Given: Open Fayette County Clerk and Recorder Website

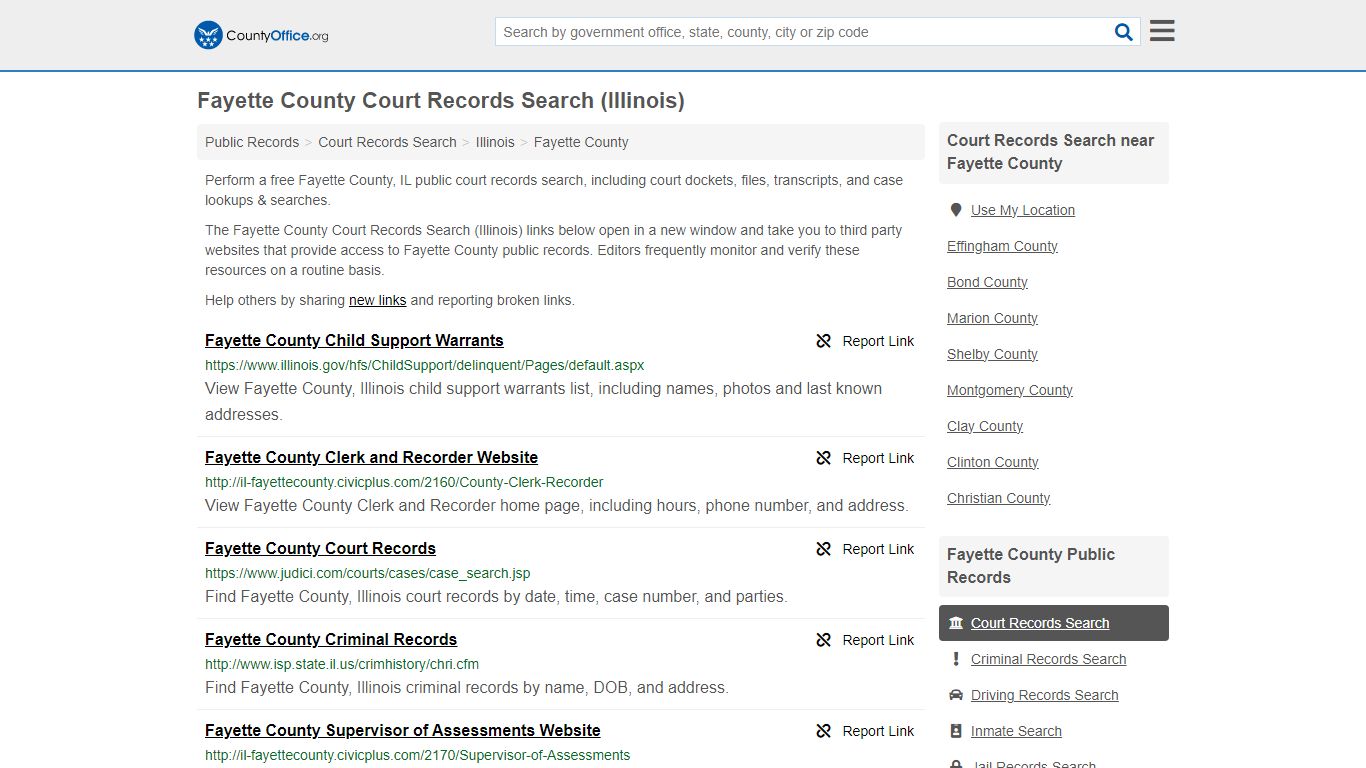Looking at the screenshot, I should tap(371, 458).
